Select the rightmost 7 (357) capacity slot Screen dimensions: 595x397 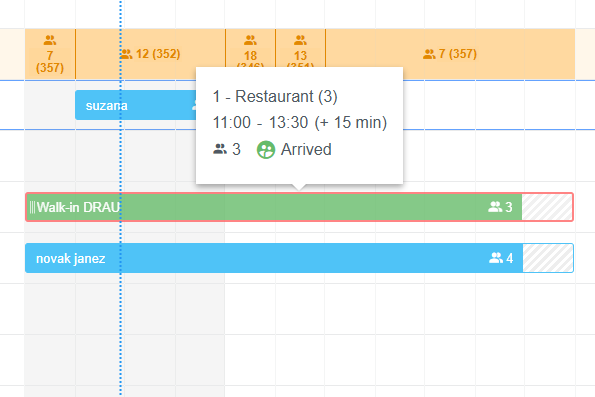(450, 54)
